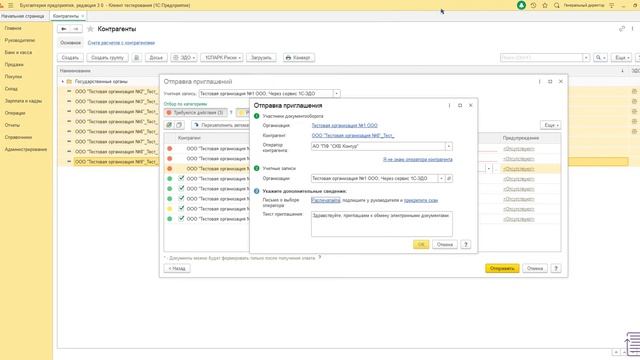640x360 pixels.
Task: Click yellow Отправить button
Action: click(x=502, y=268)
